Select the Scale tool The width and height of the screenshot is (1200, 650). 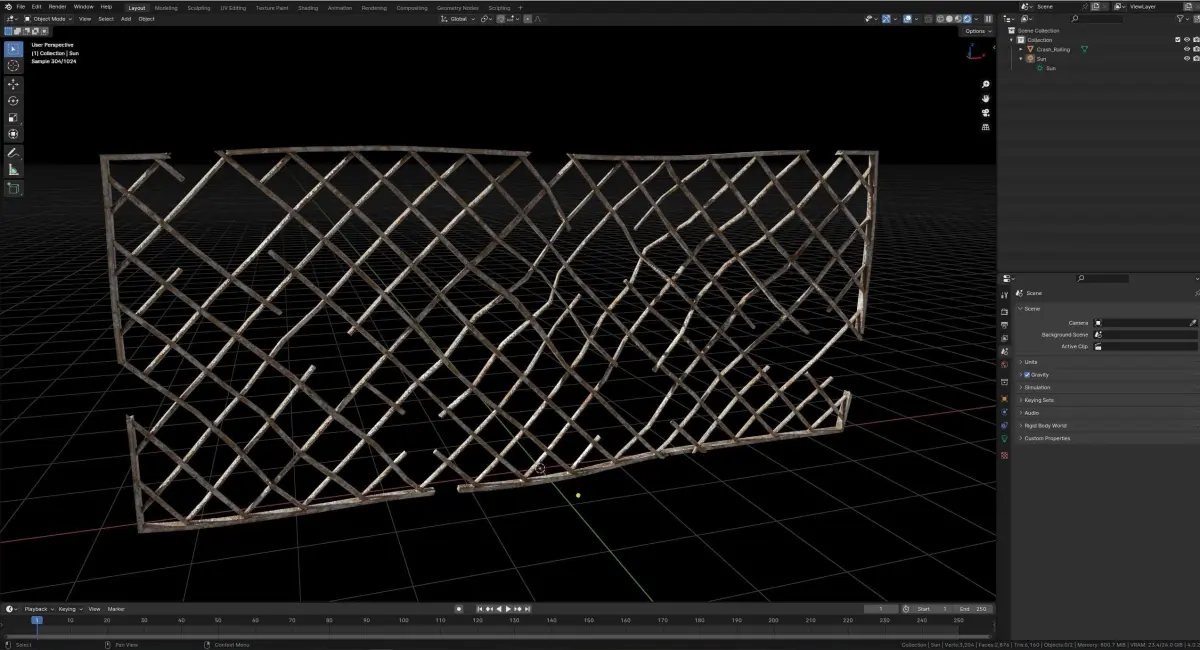14,118
